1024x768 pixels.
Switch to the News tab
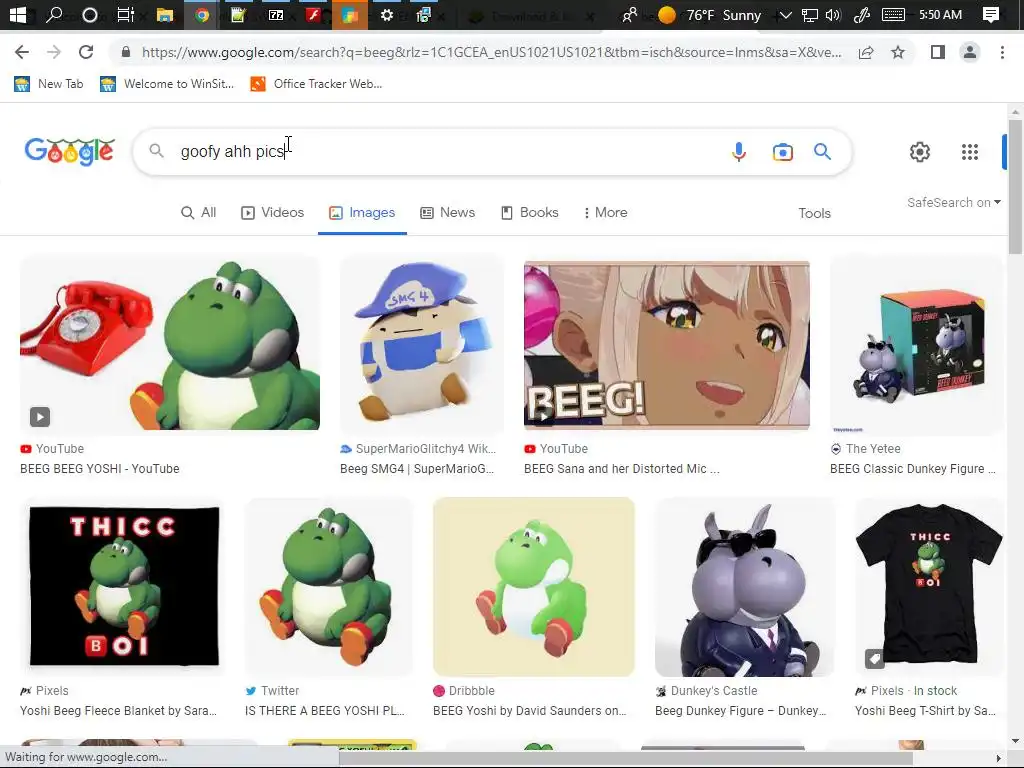tap(448, 212)
